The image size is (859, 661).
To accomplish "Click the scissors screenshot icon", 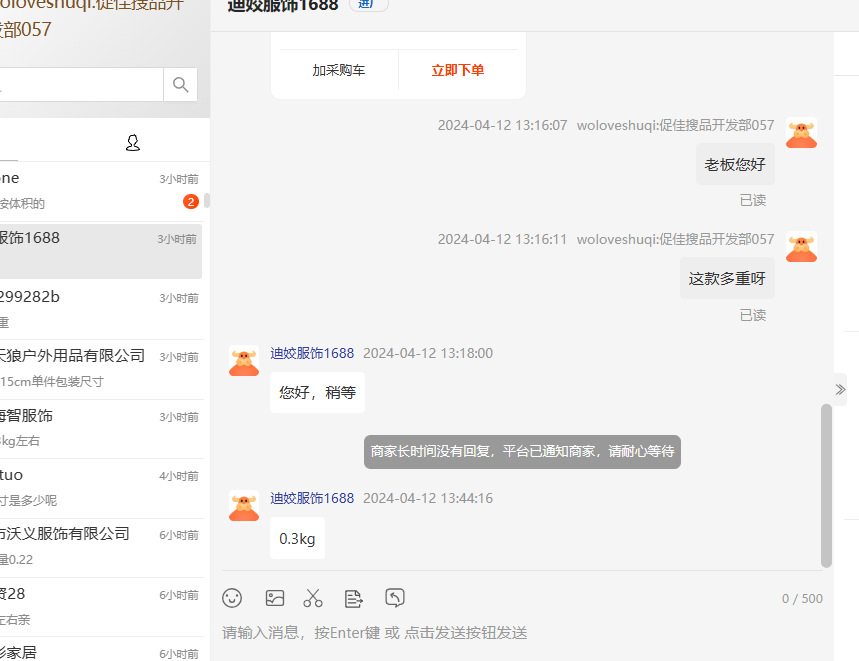I will coord(313,598).
